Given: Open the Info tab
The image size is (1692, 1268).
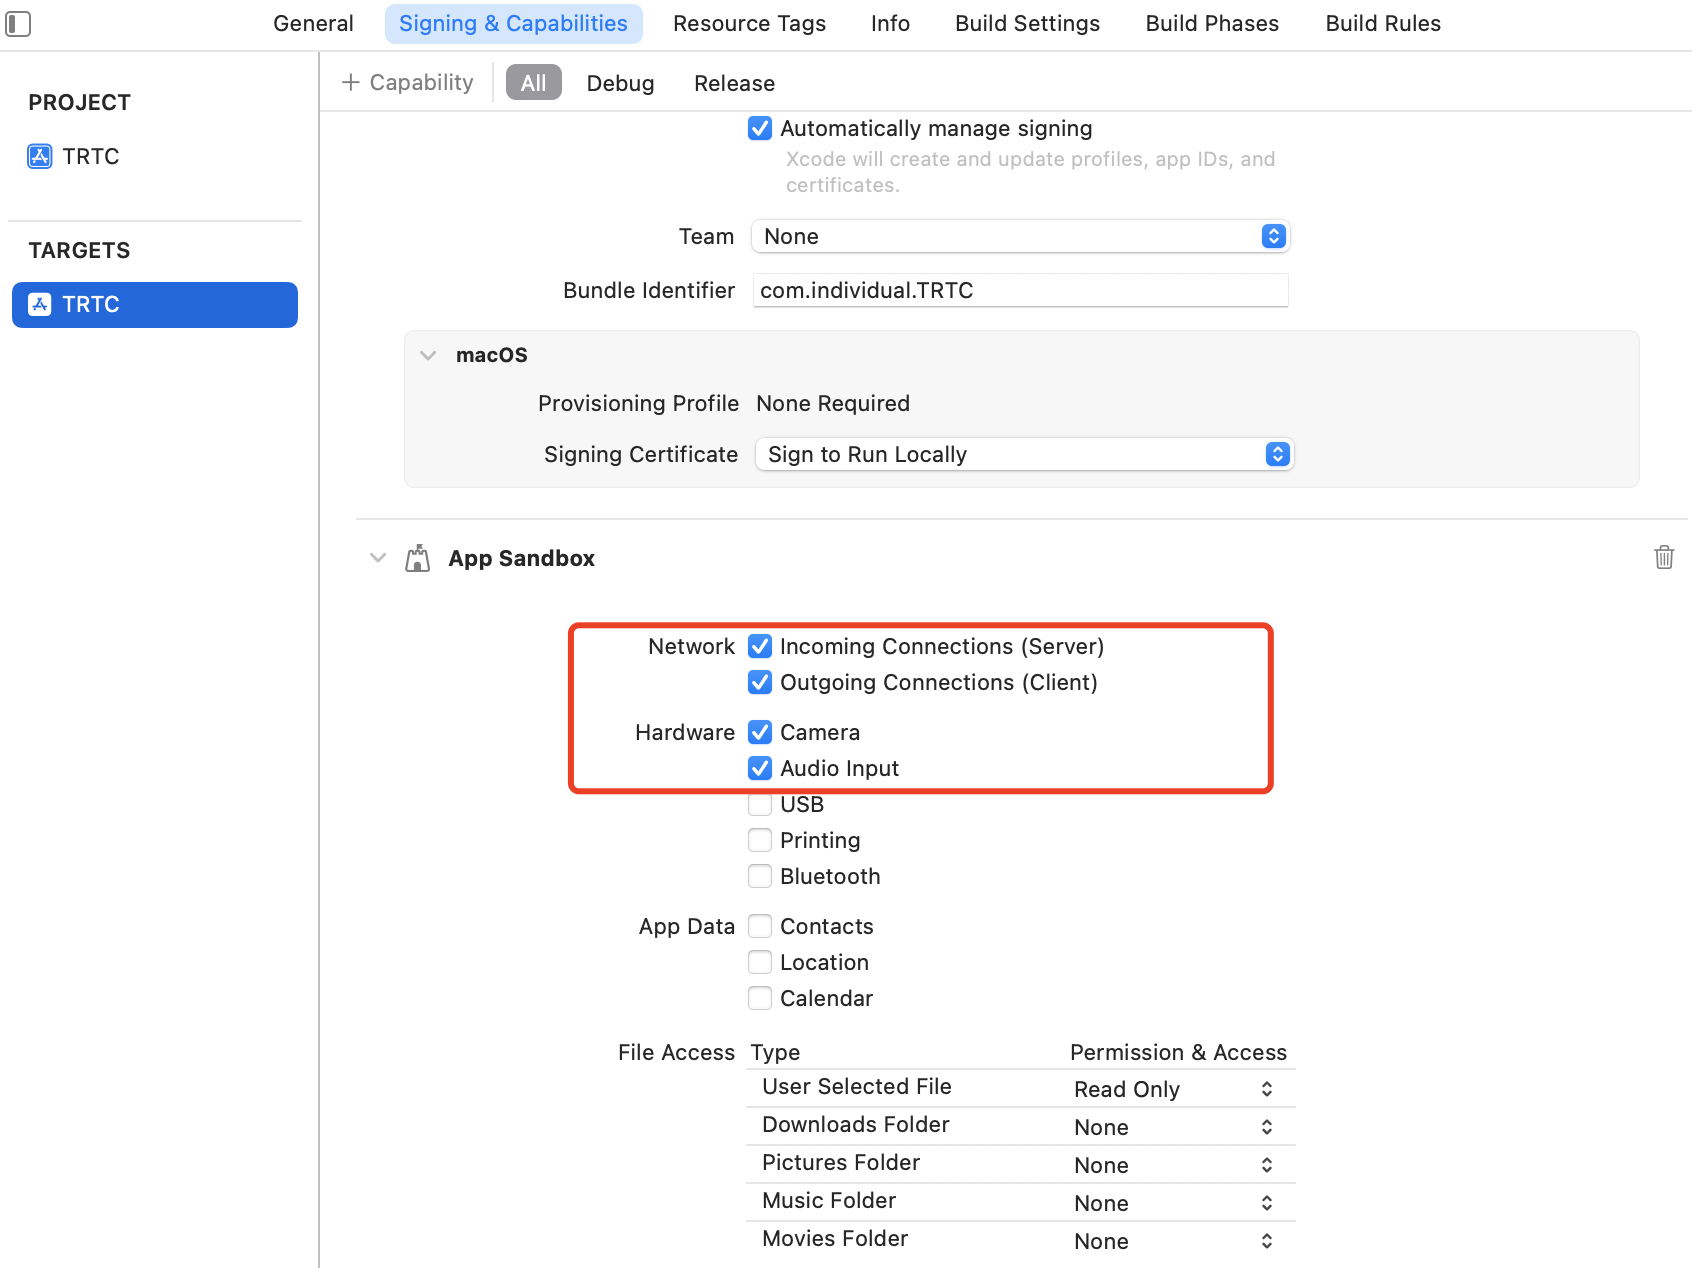Looking at the screenshot, I should tap(890, 23).
